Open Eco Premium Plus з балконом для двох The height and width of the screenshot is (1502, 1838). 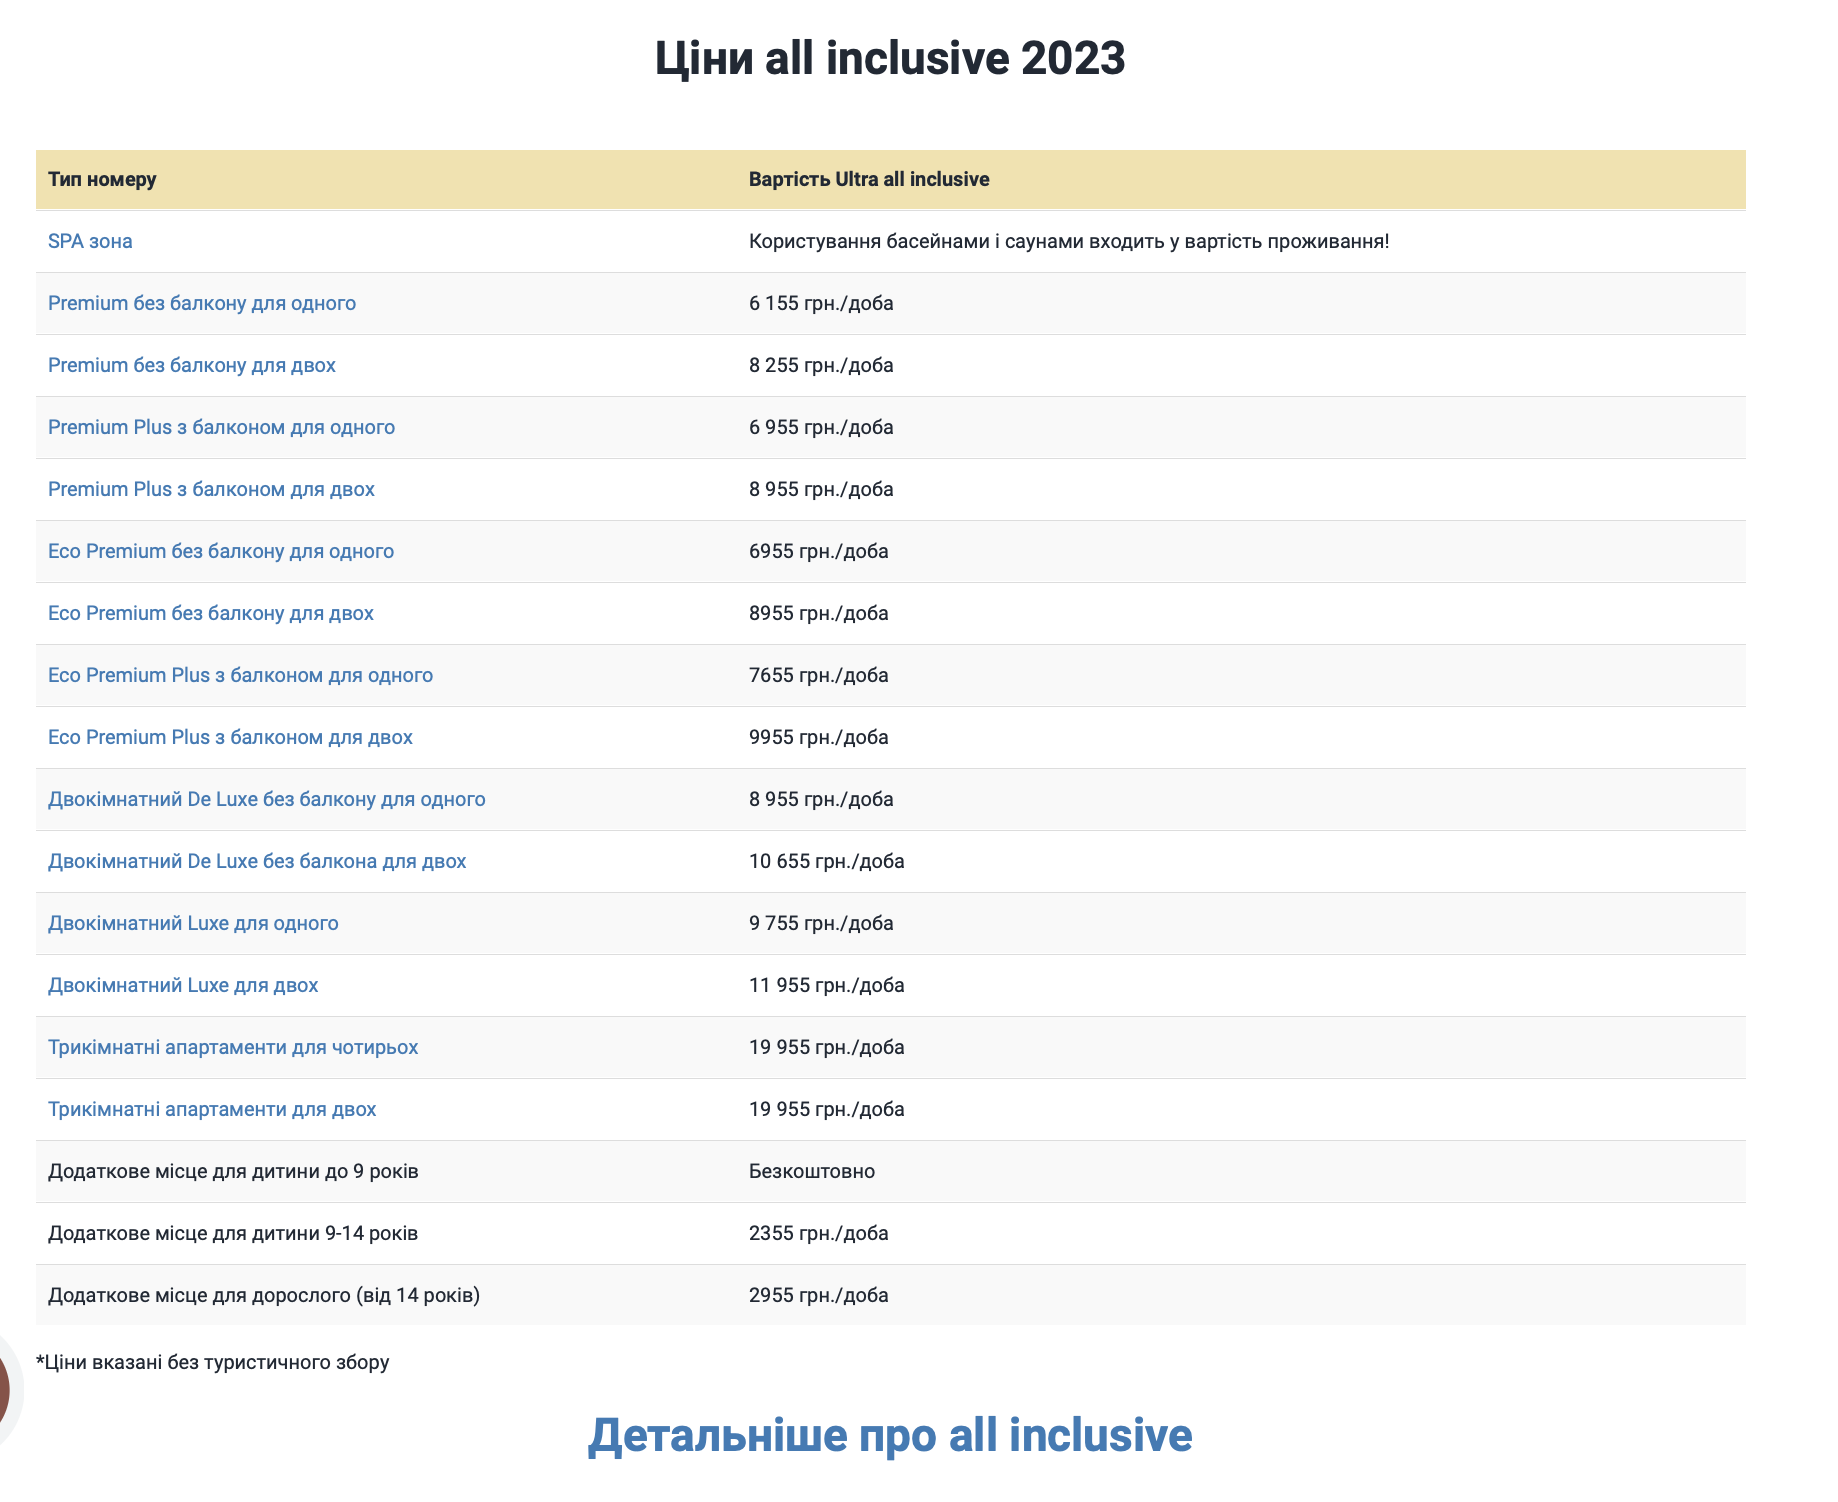coord(230,737)
